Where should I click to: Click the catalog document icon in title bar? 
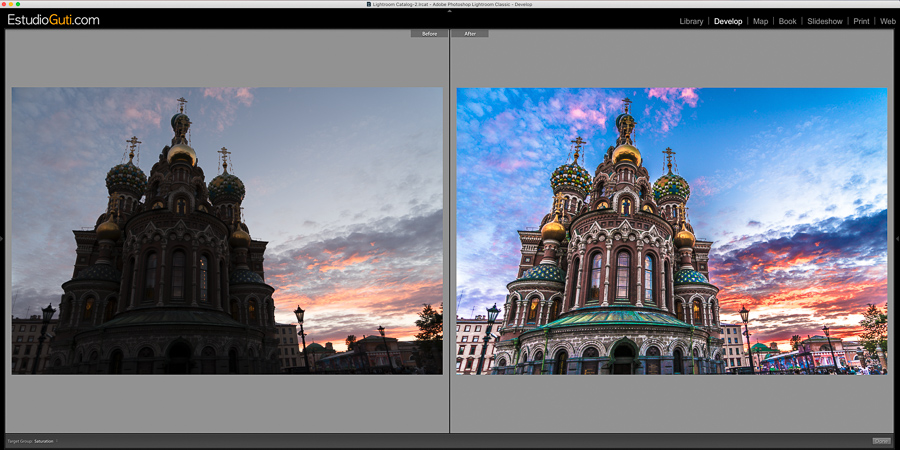(x=369, y=4)
